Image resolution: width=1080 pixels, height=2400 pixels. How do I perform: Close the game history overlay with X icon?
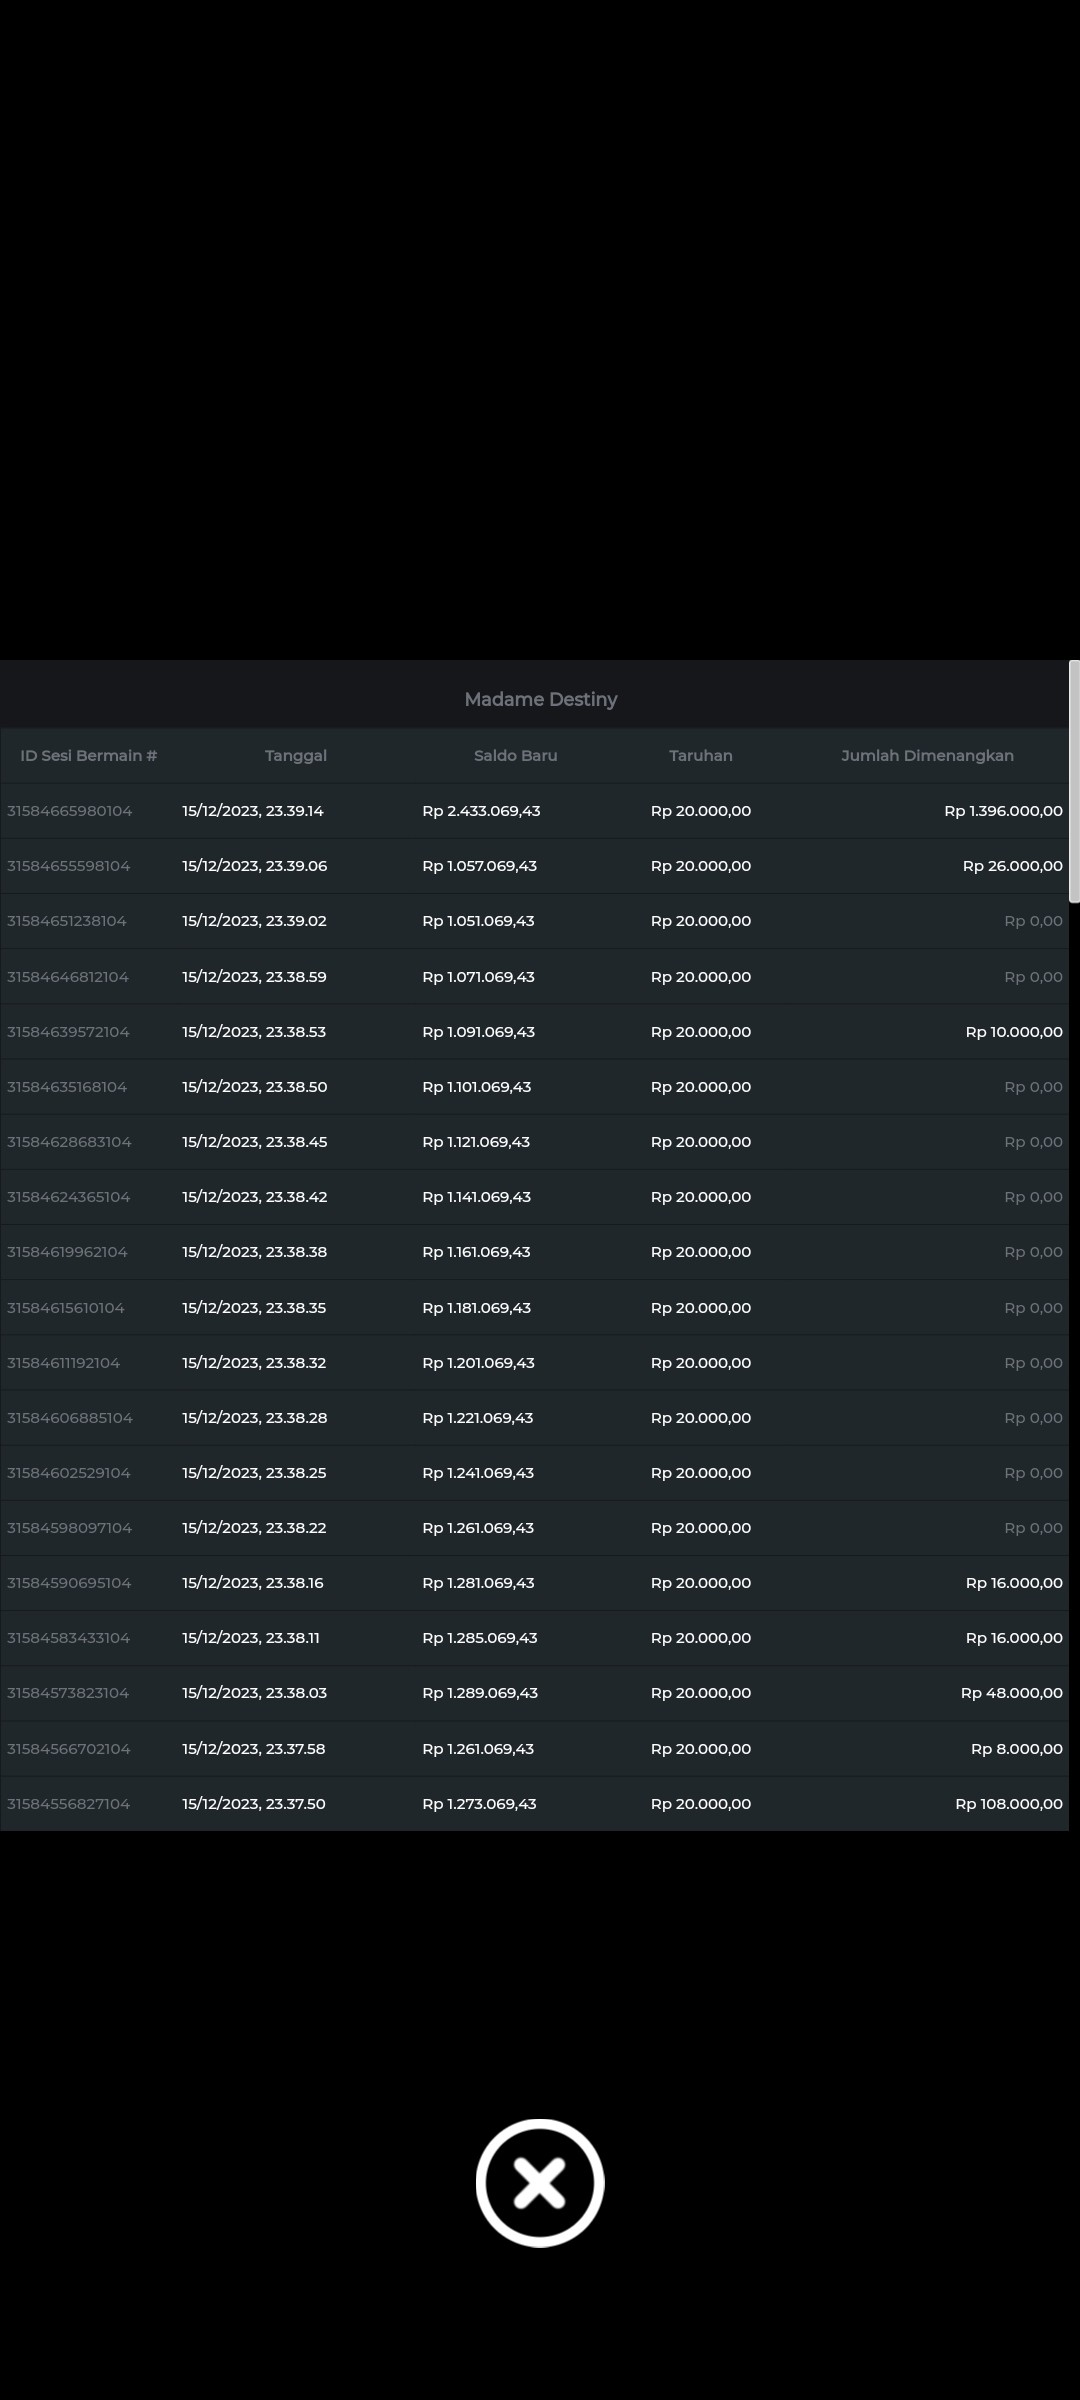coord(540,2182)
